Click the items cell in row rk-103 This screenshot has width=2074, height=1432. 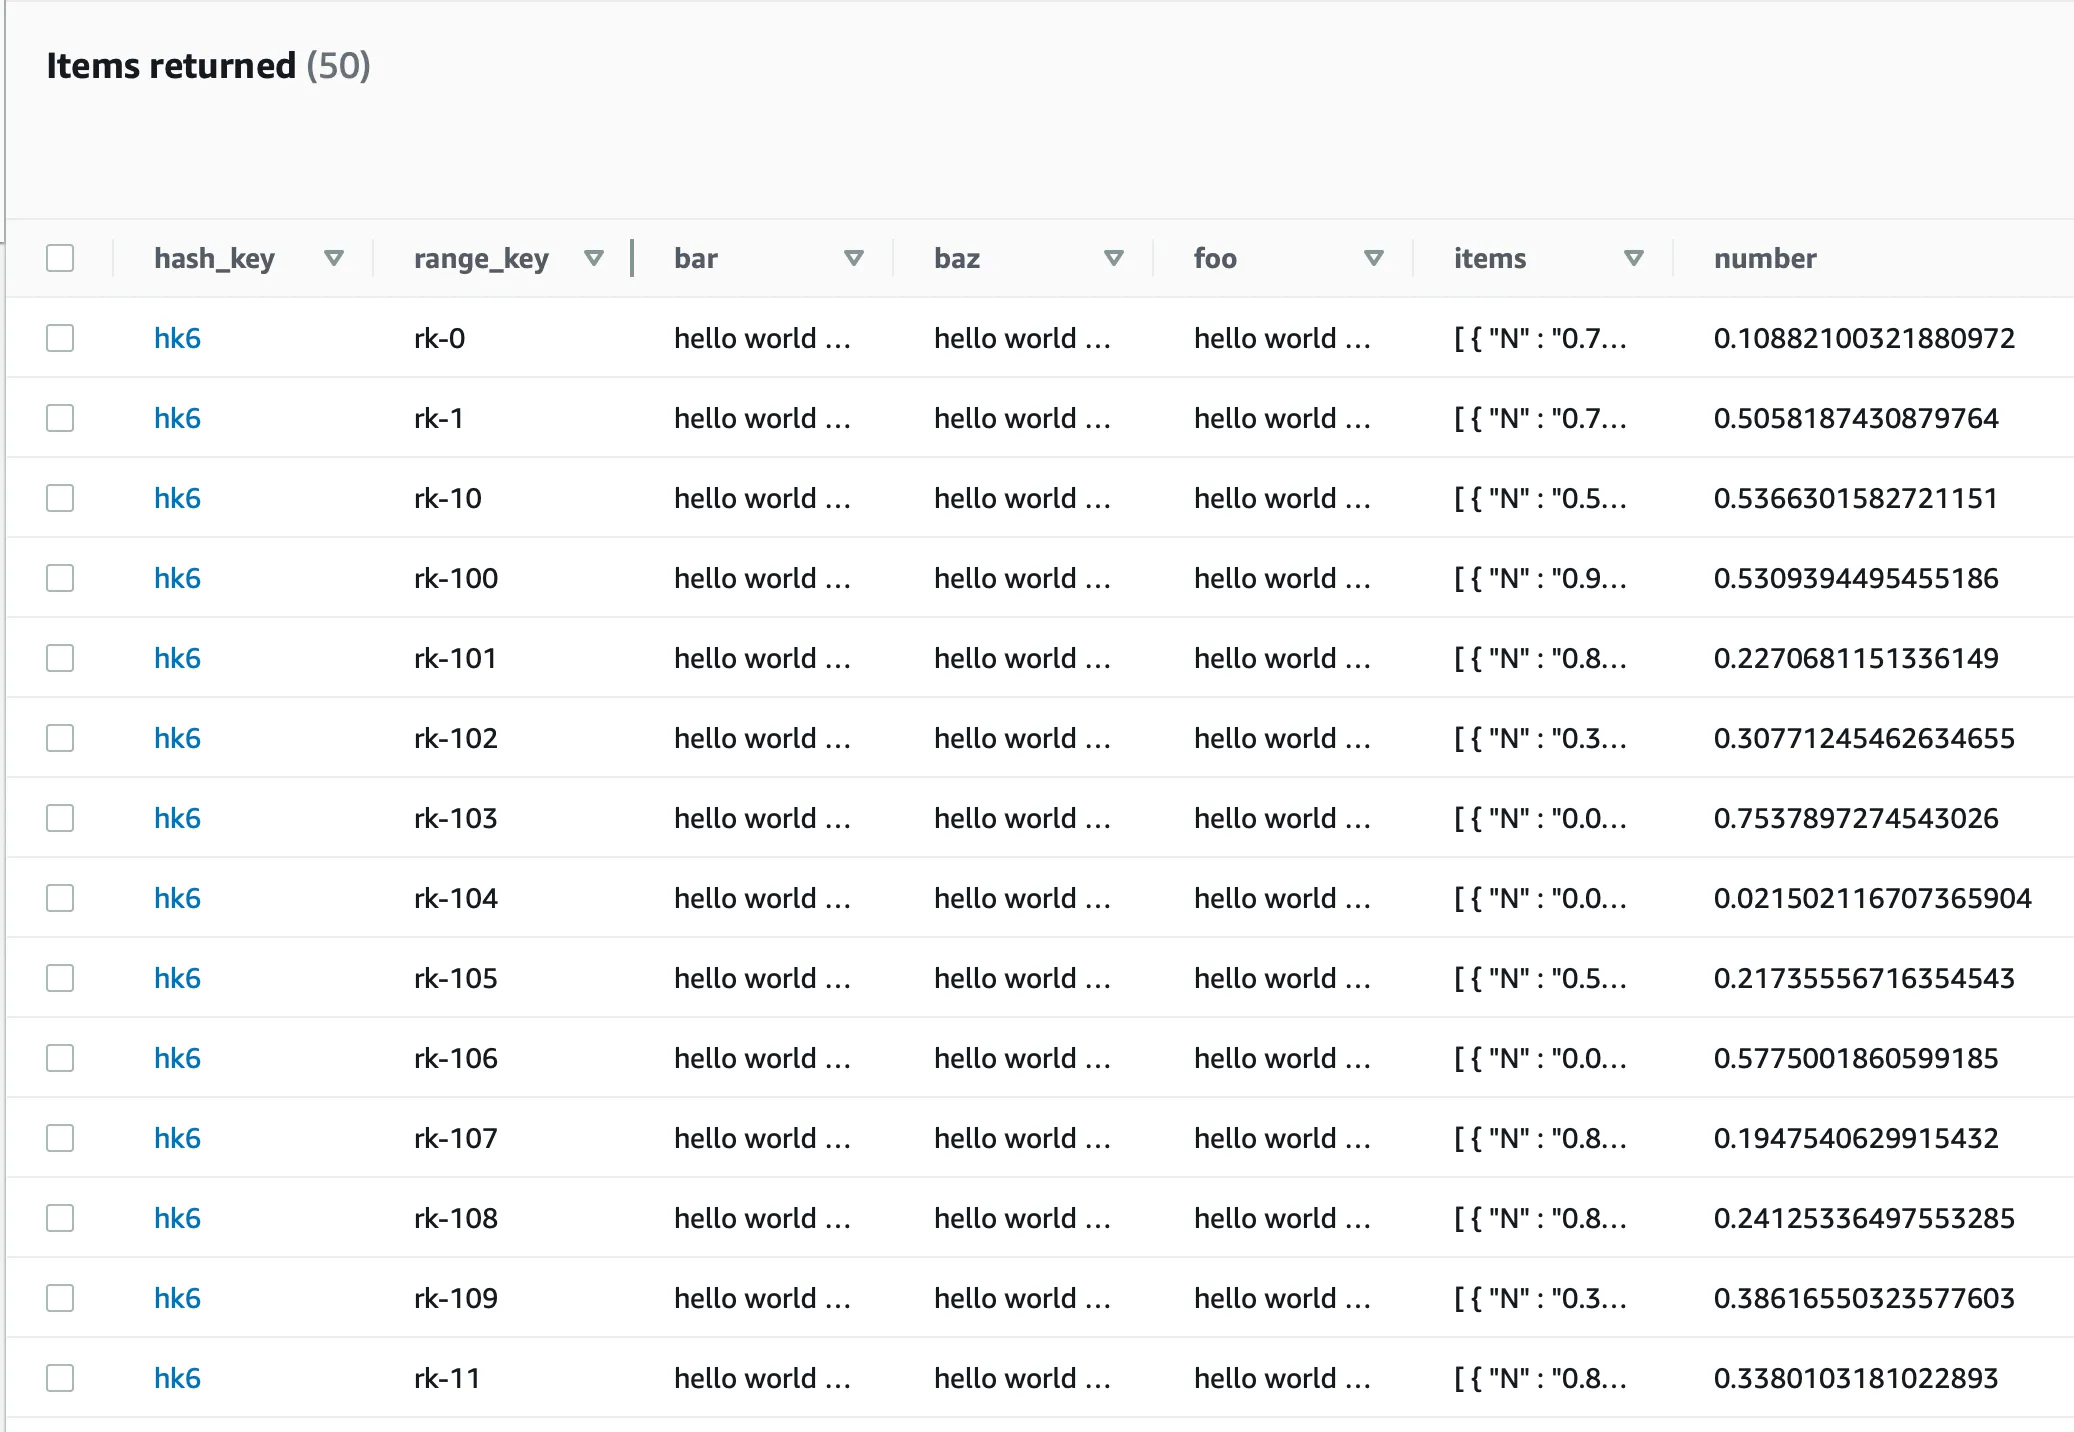tap(1540, 818)
